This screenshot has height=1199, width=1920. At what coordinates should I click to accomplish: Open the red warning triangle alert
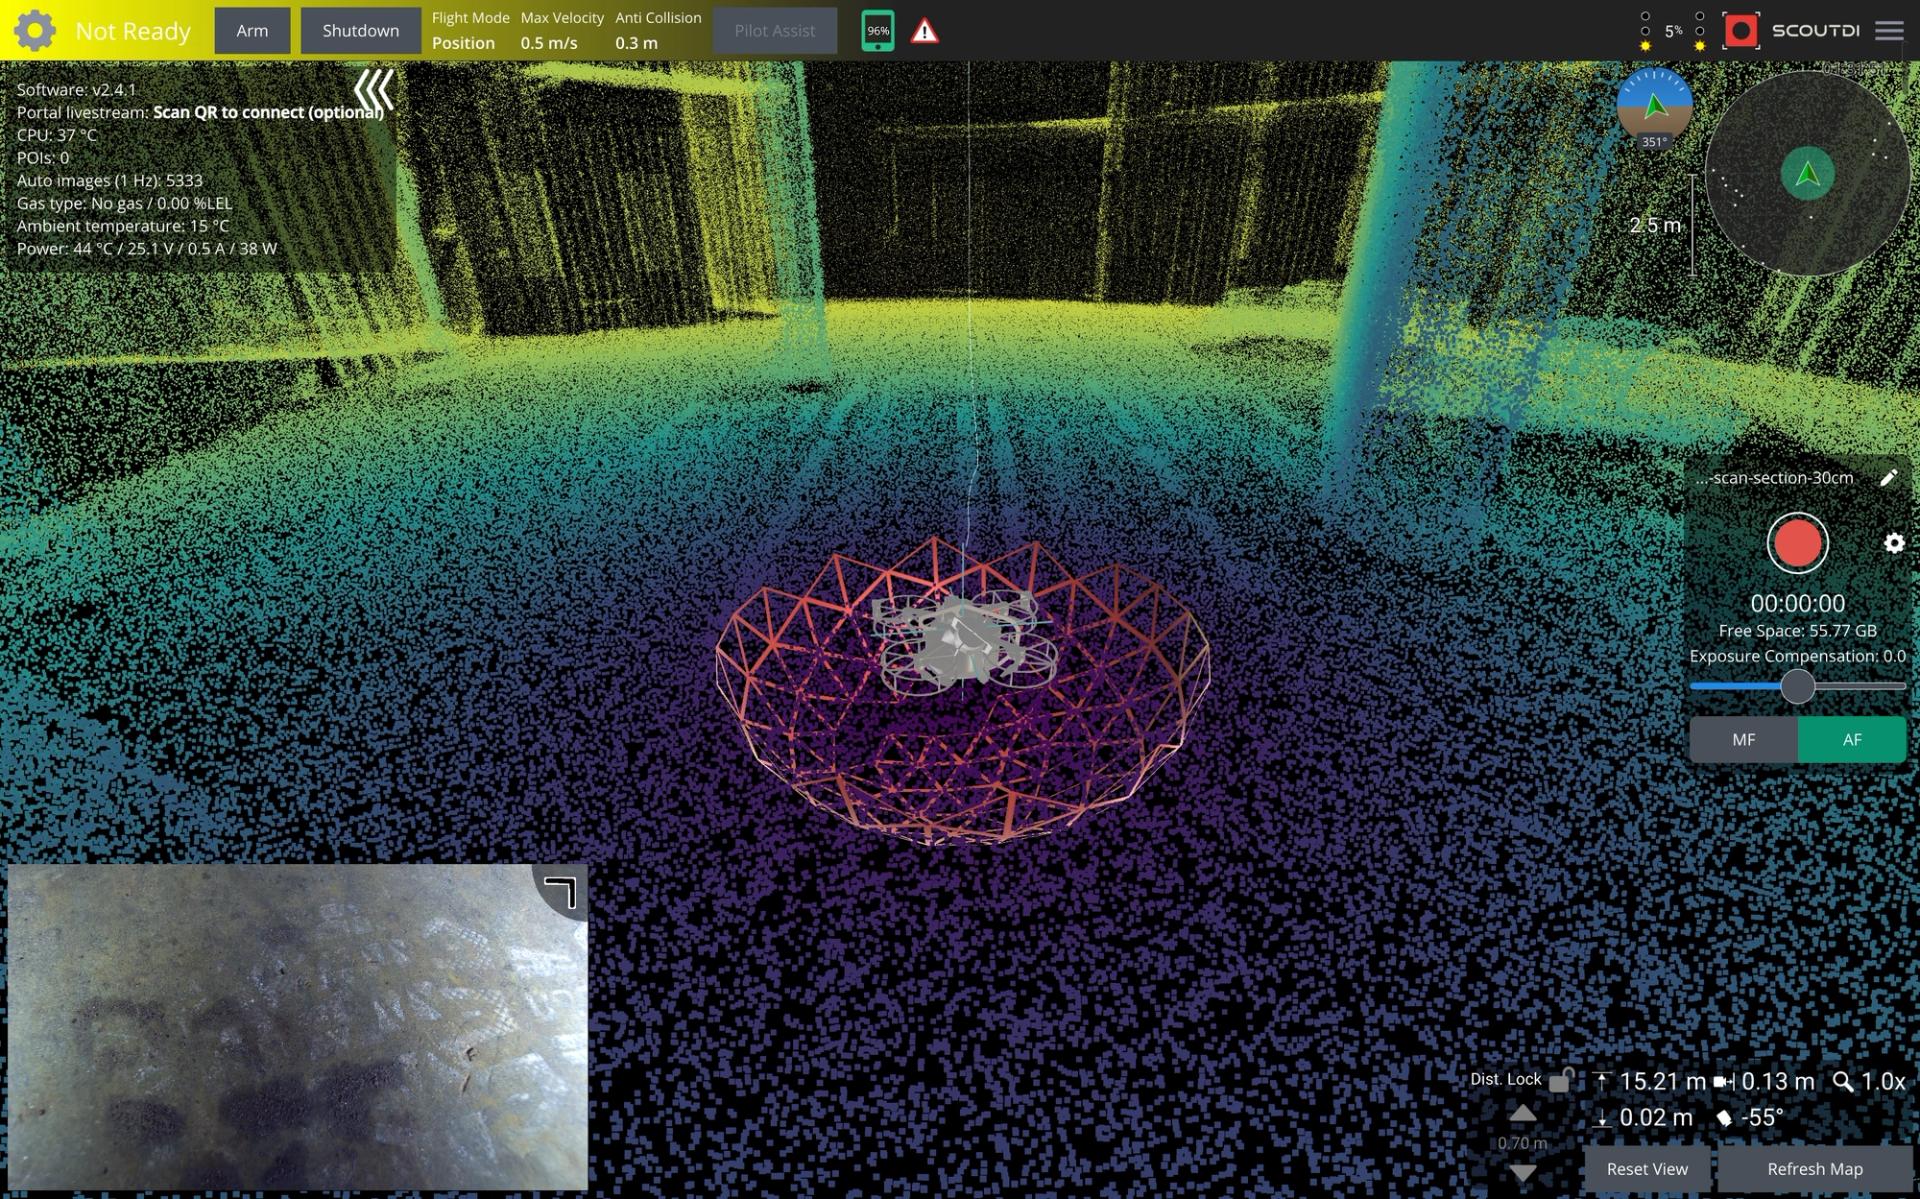tap(925, 32)
